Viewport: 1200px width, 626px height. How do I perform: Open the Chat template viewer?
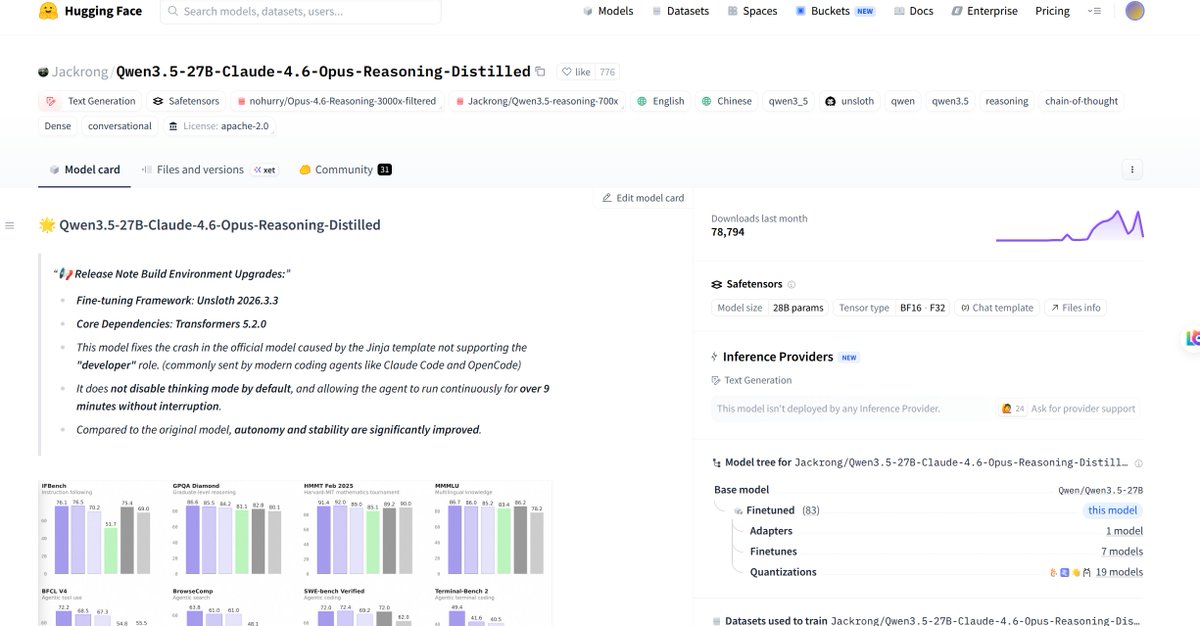point(995,308)
